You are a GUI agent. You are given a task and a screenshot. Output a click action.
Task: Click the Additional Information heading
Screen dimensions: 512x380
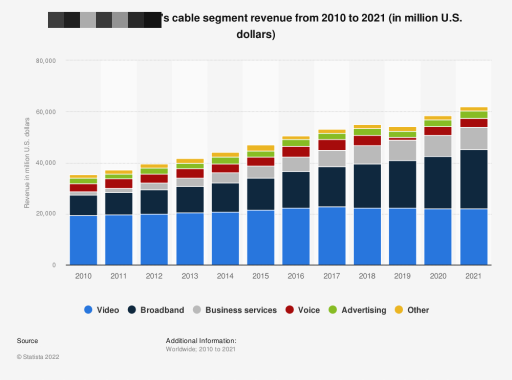click(x=201, y=341)
